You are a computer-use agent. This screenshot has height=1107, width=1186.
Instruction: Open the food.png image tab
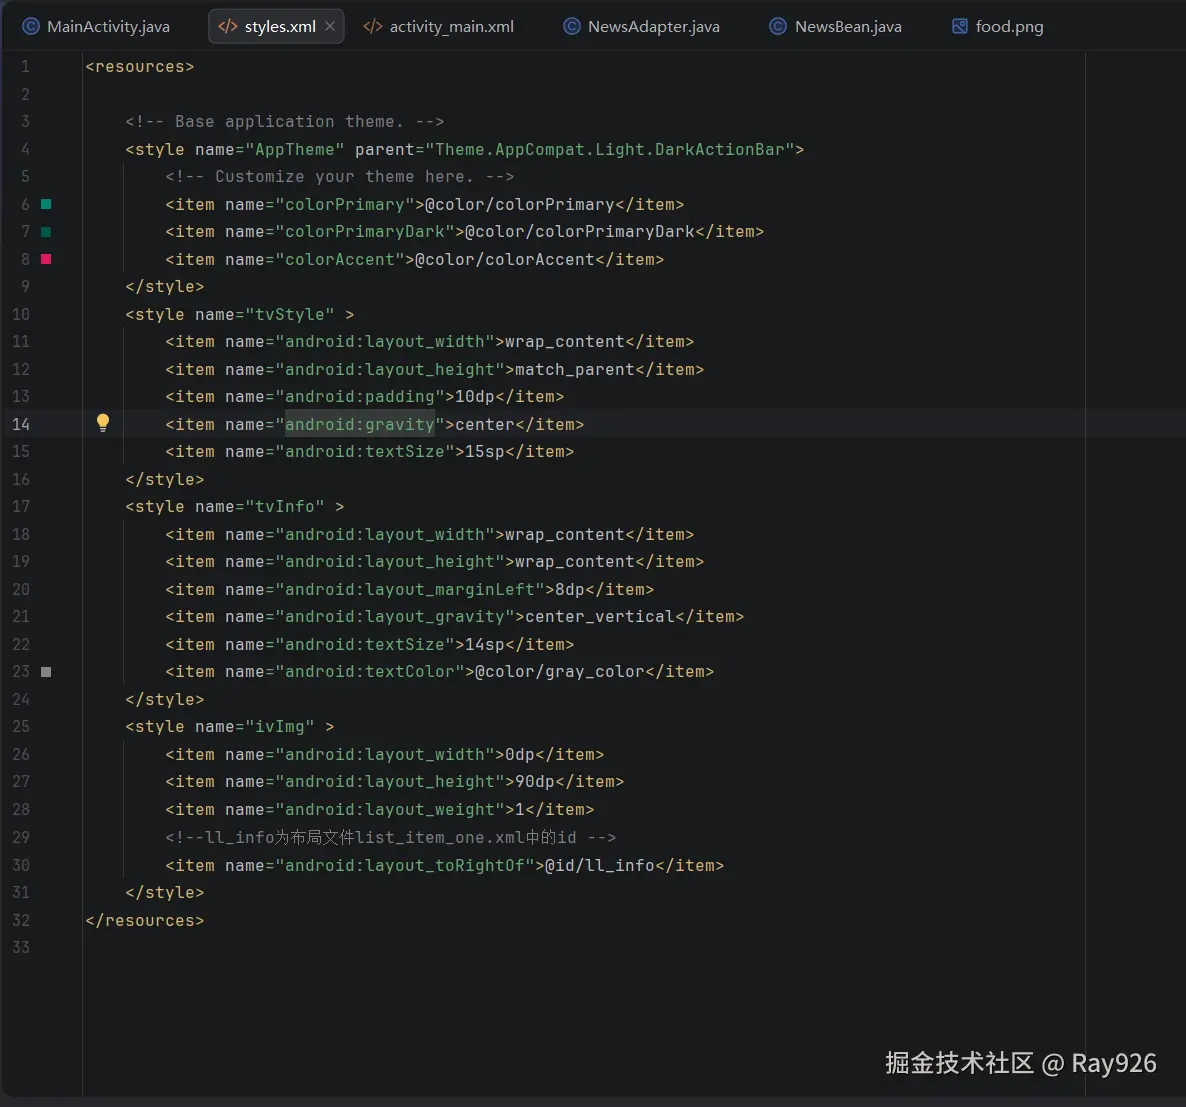click(1009, 27)
